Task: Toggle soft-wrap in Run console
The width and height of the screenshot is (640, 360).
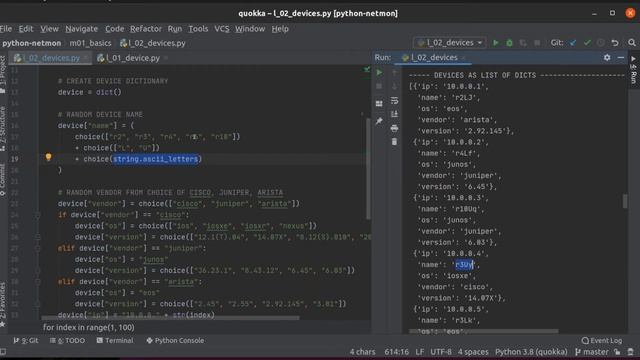Action: [394, 100]
